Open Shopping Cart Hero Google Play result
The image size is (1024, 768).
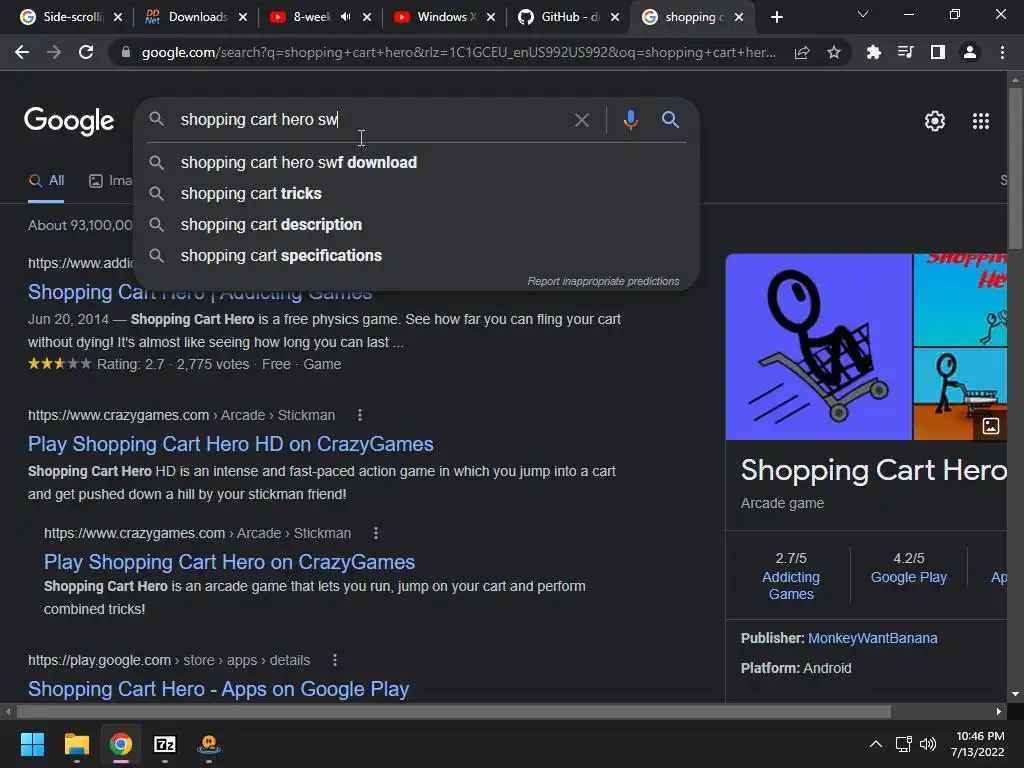(218, 689)
